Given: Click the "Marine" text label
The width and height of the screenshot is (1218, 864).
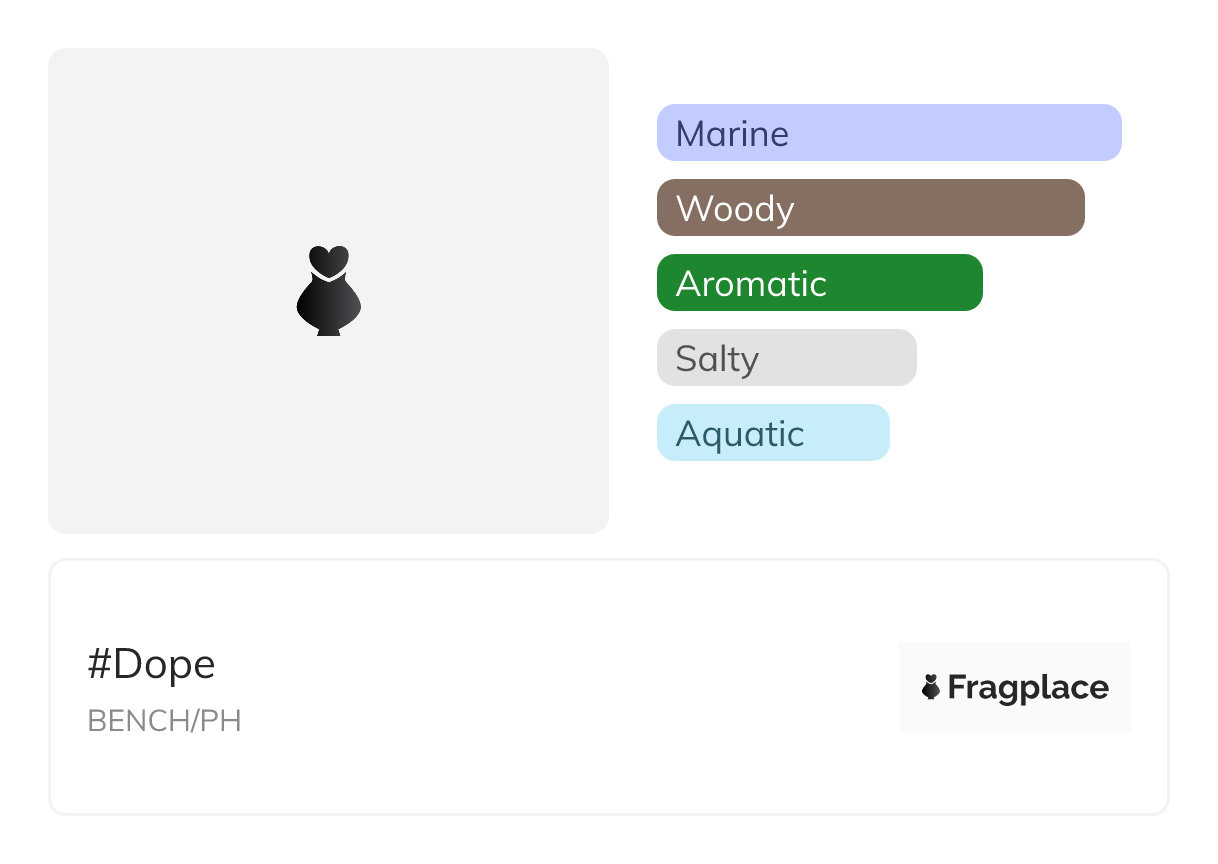Looking at the screenshot, I should 732,133.
